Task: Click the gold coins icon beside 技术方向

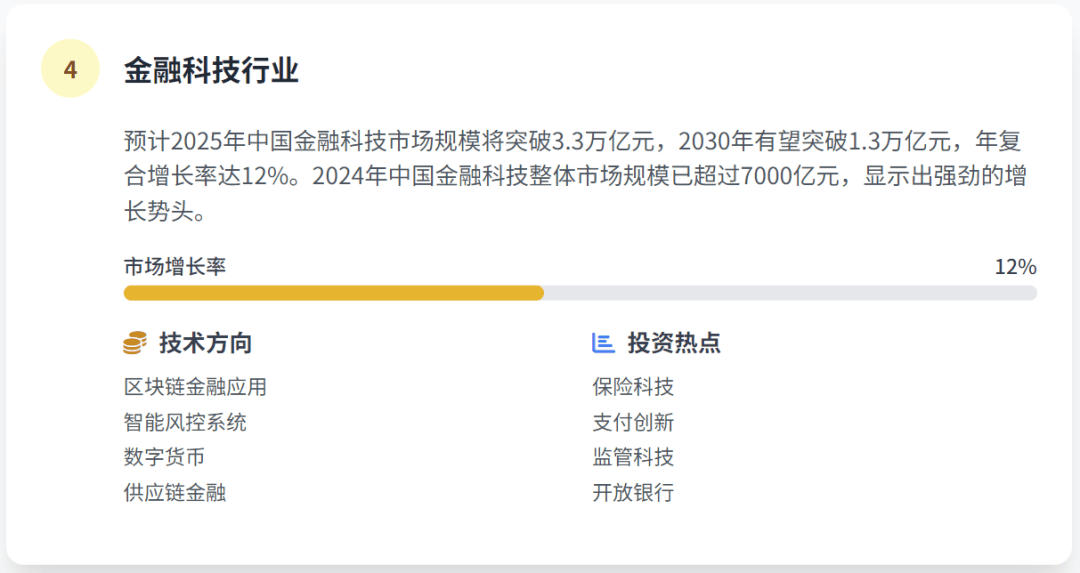Action: pyautogui.click(x=135, y=342)
